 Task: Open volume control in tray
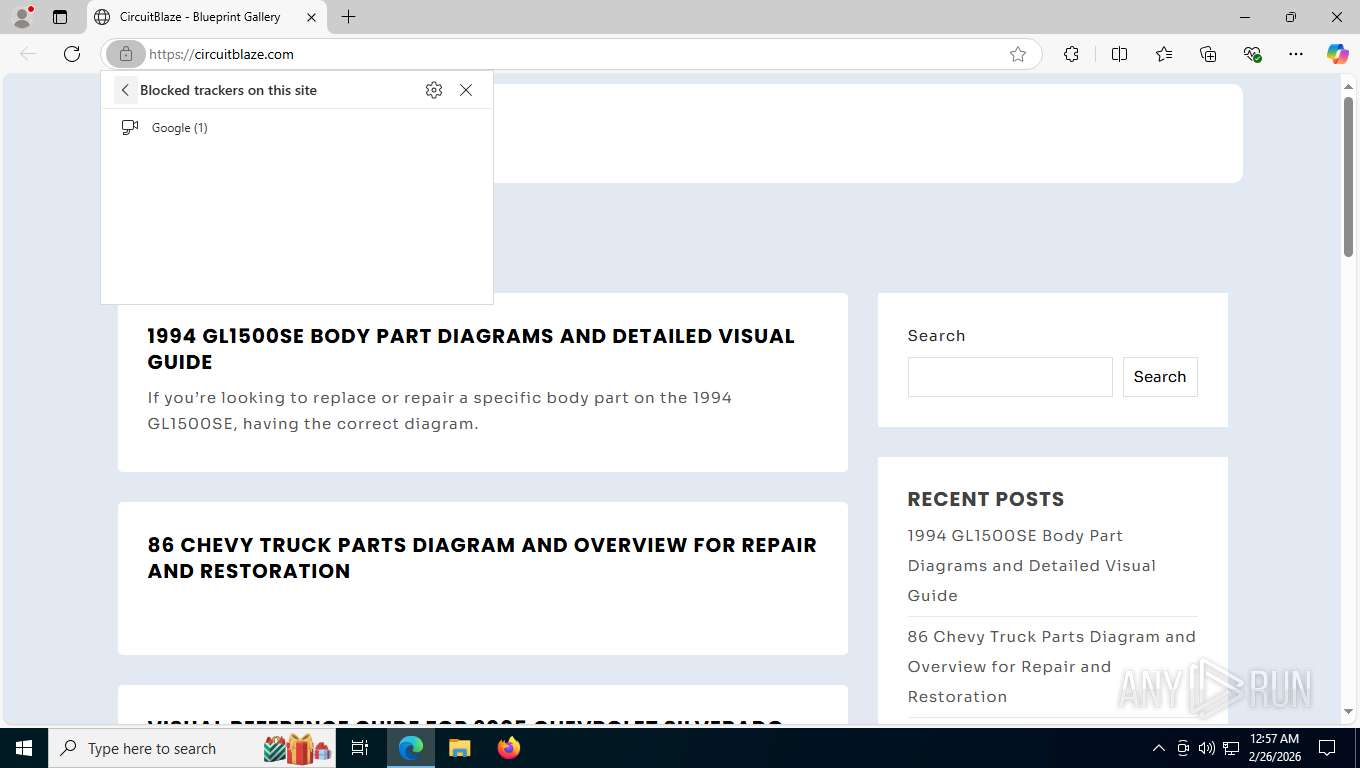[x=1207, y=748]
